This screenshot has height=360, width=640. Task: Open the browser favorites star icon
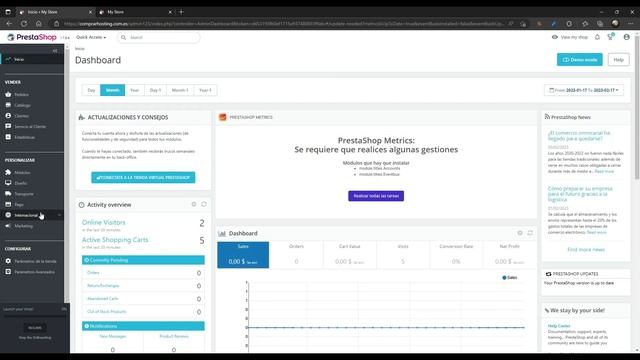point(585,24)
